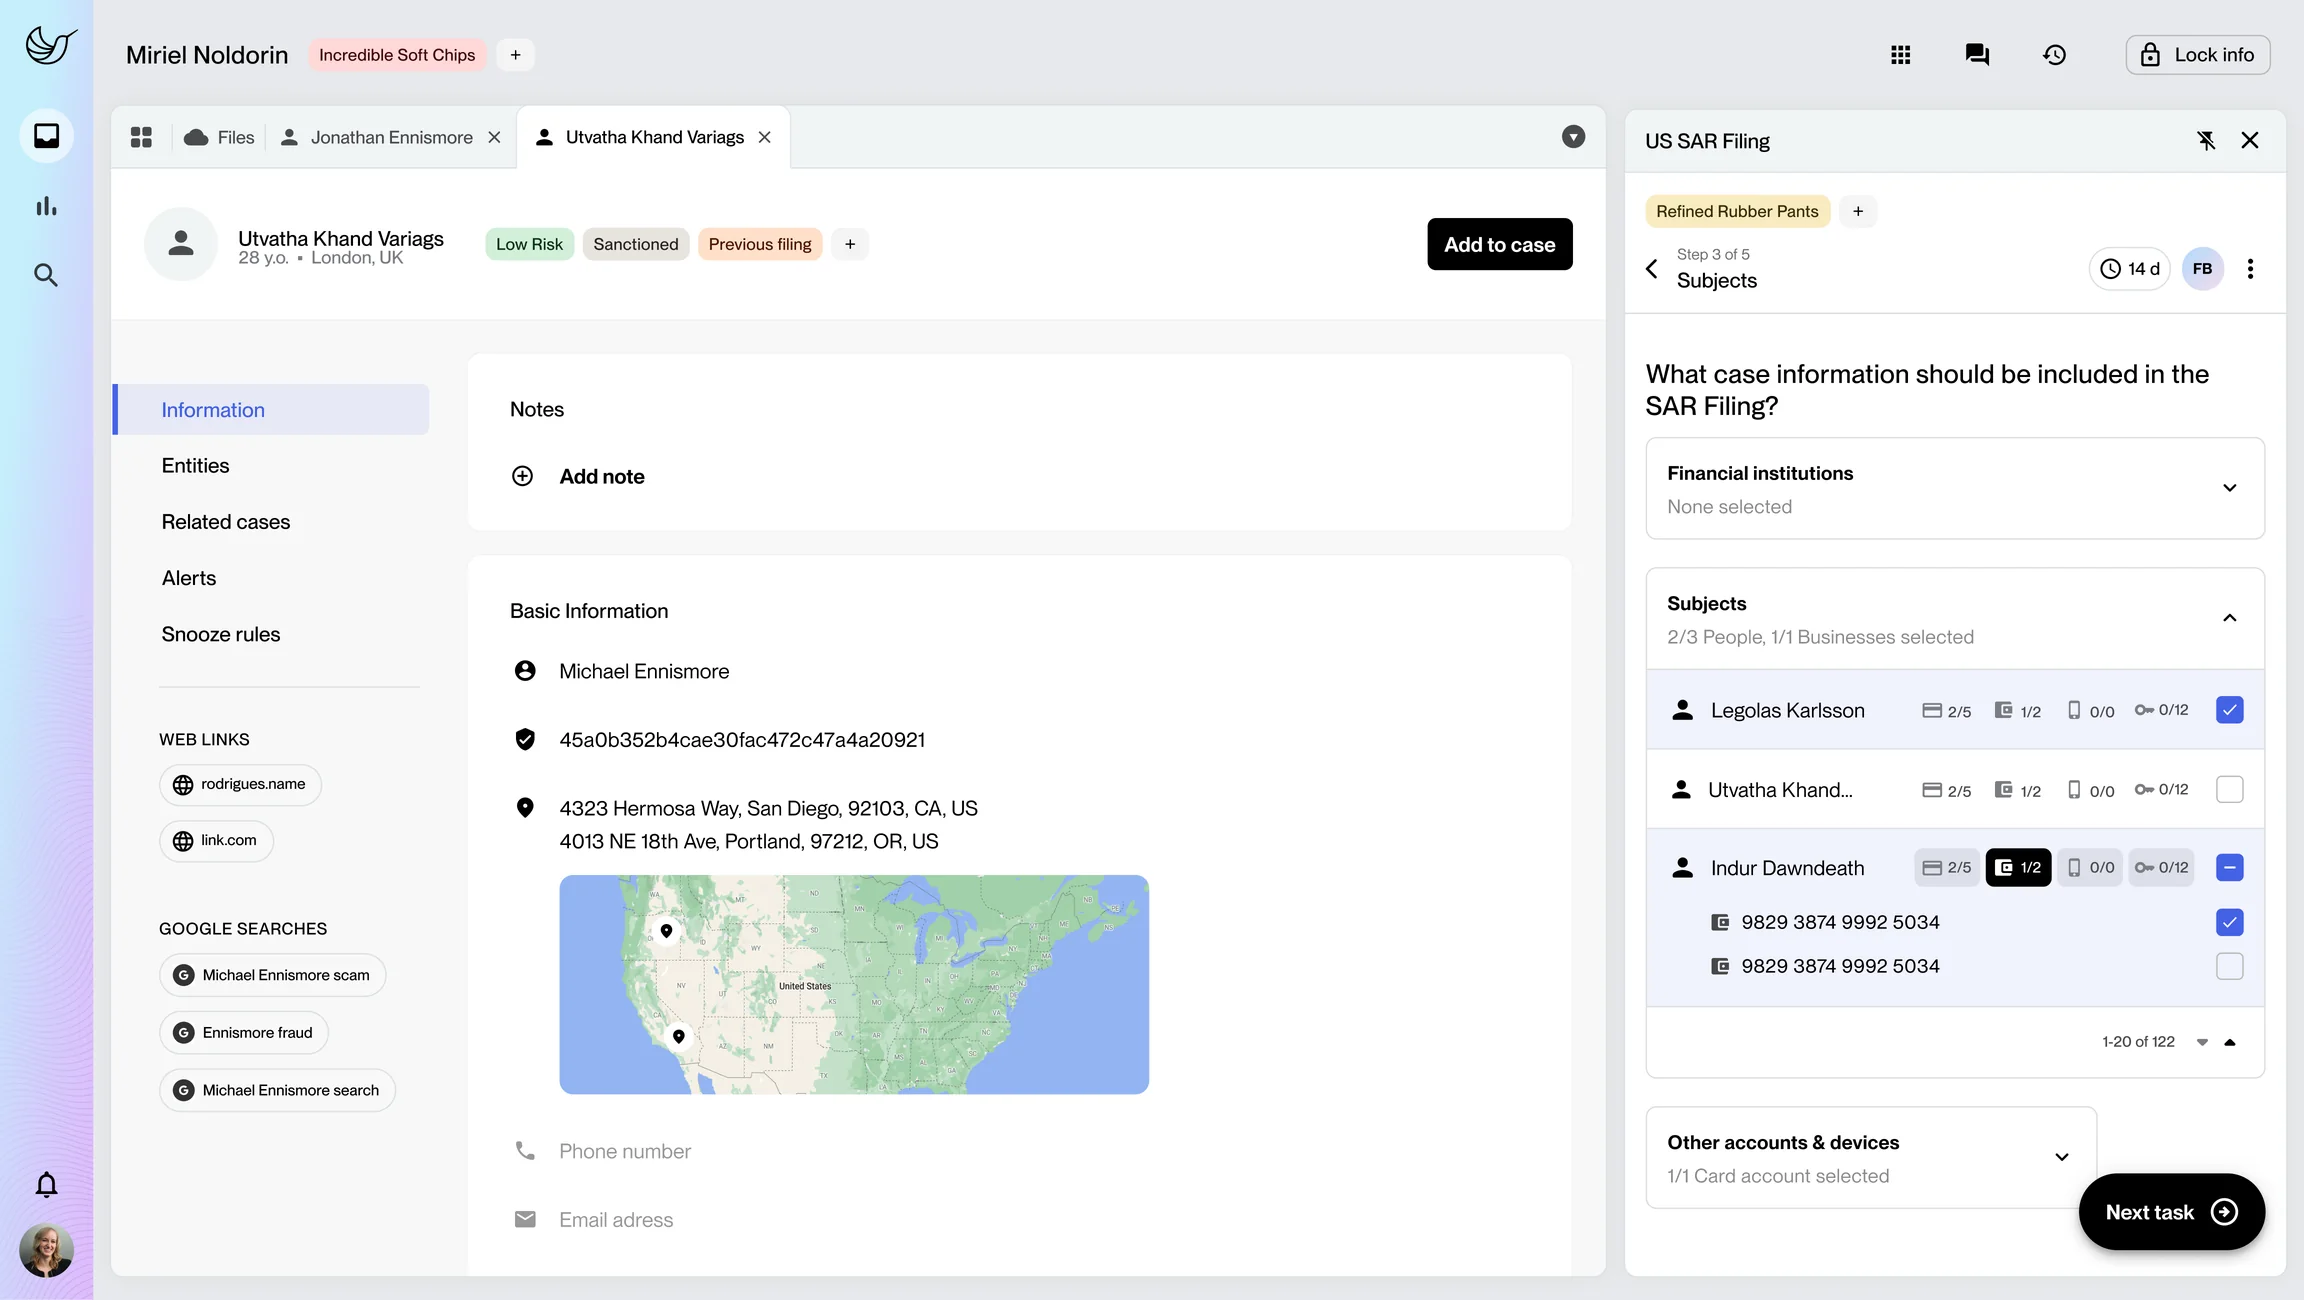Open the Entities section
Image resolution: width=2304 pixels, height=1300 pixels.
pyautogui.click(x=195, y=466)
